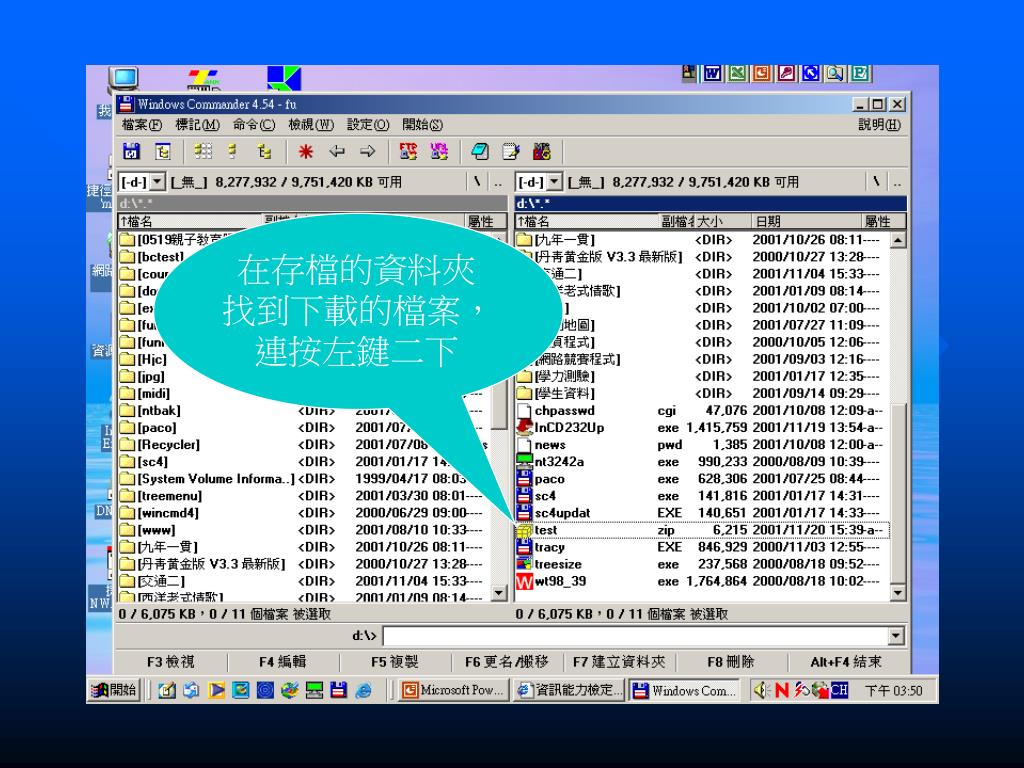This screenshot has height=768, width=1024.
Task: Select the test zip file in right panel
Action: click(x=703, y=530)
